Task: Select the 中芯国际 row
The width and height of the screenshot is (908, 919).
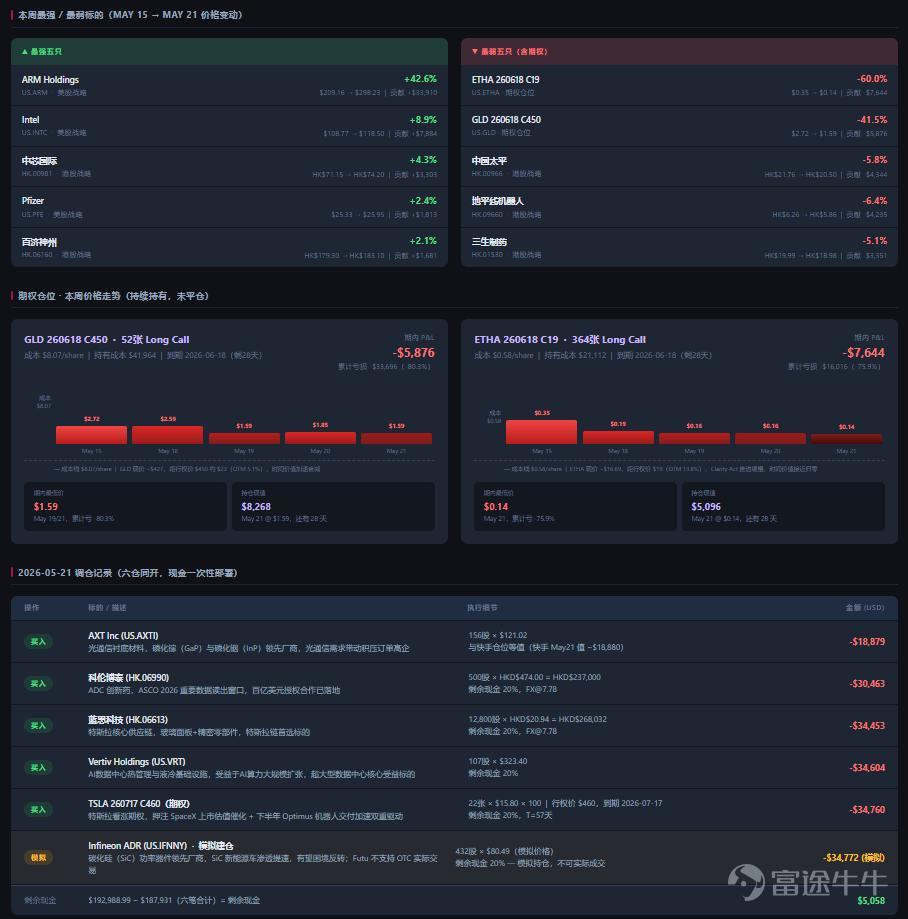Action: coord(229,166)
